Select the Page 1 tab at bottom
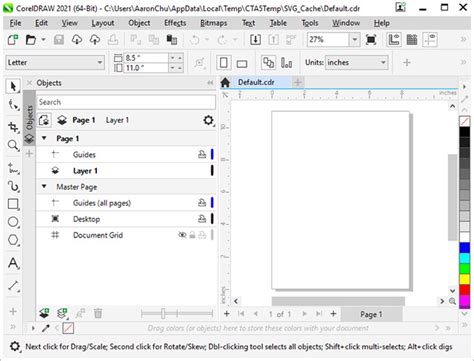Image resolution: width=474 pixels, height=361 pixels. coord(371,314)
